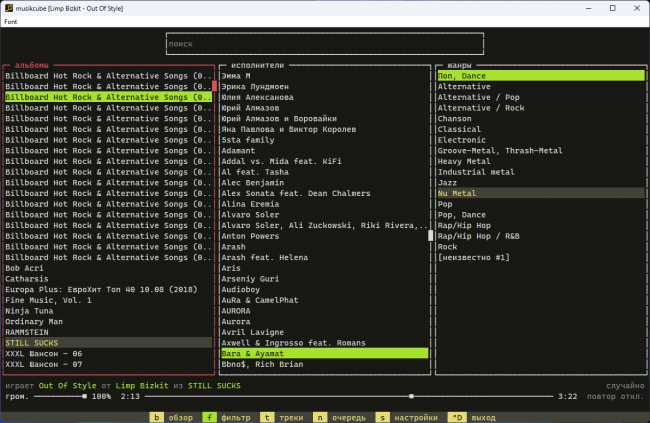Select album Ninja Tuna
The height and width of the screenshot is (423, 650).
(108, 311)
